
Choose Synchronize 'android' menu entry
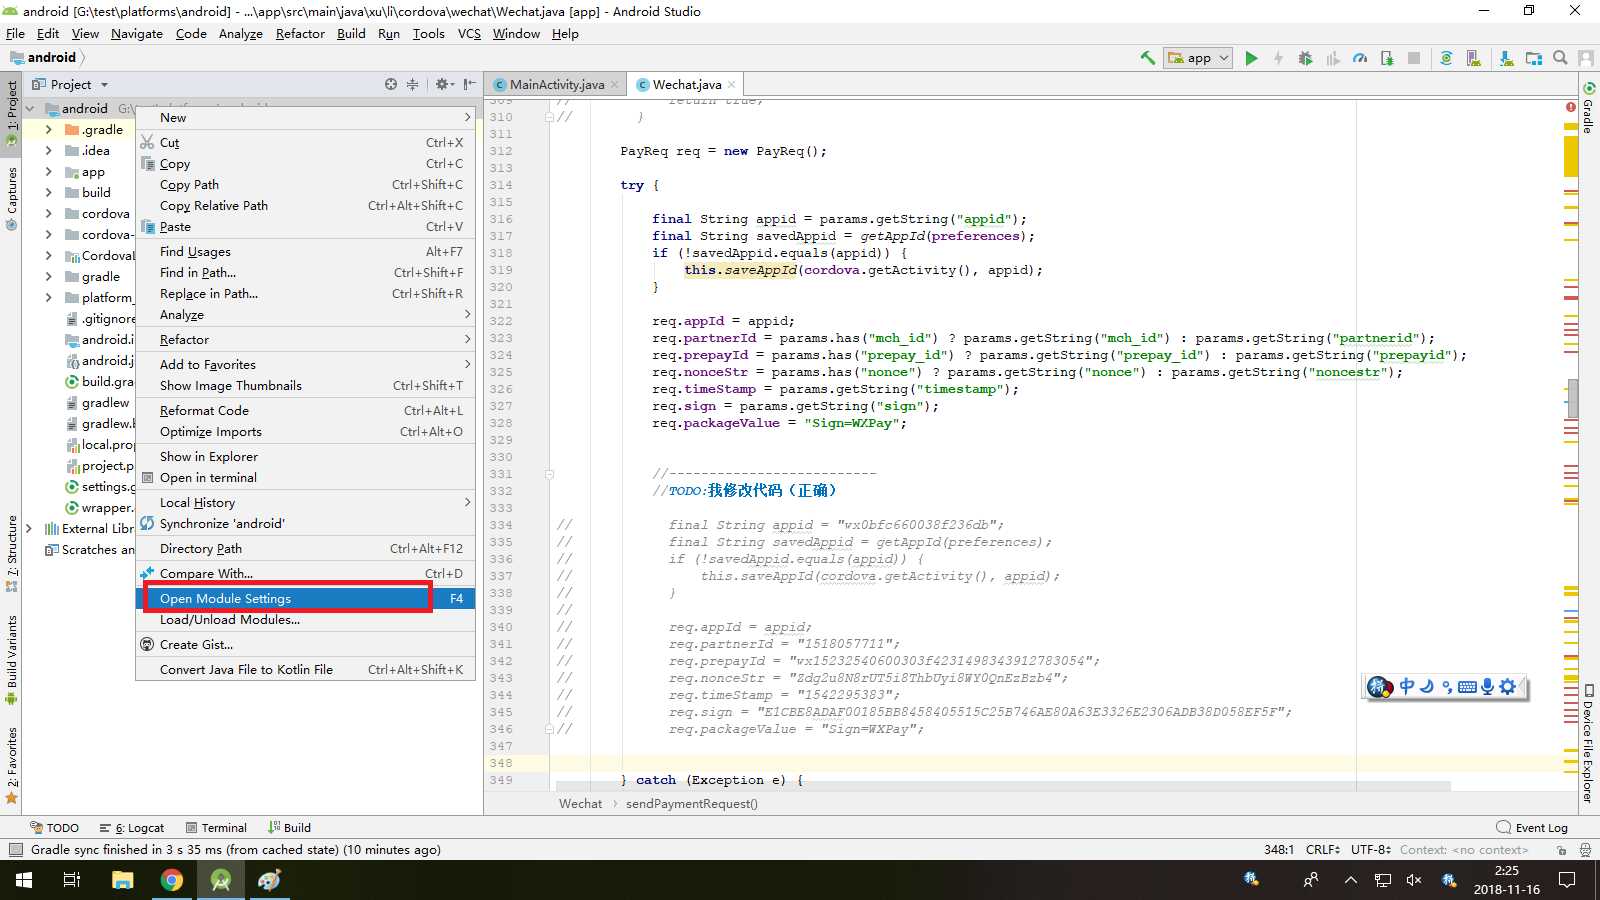point(305,523)
